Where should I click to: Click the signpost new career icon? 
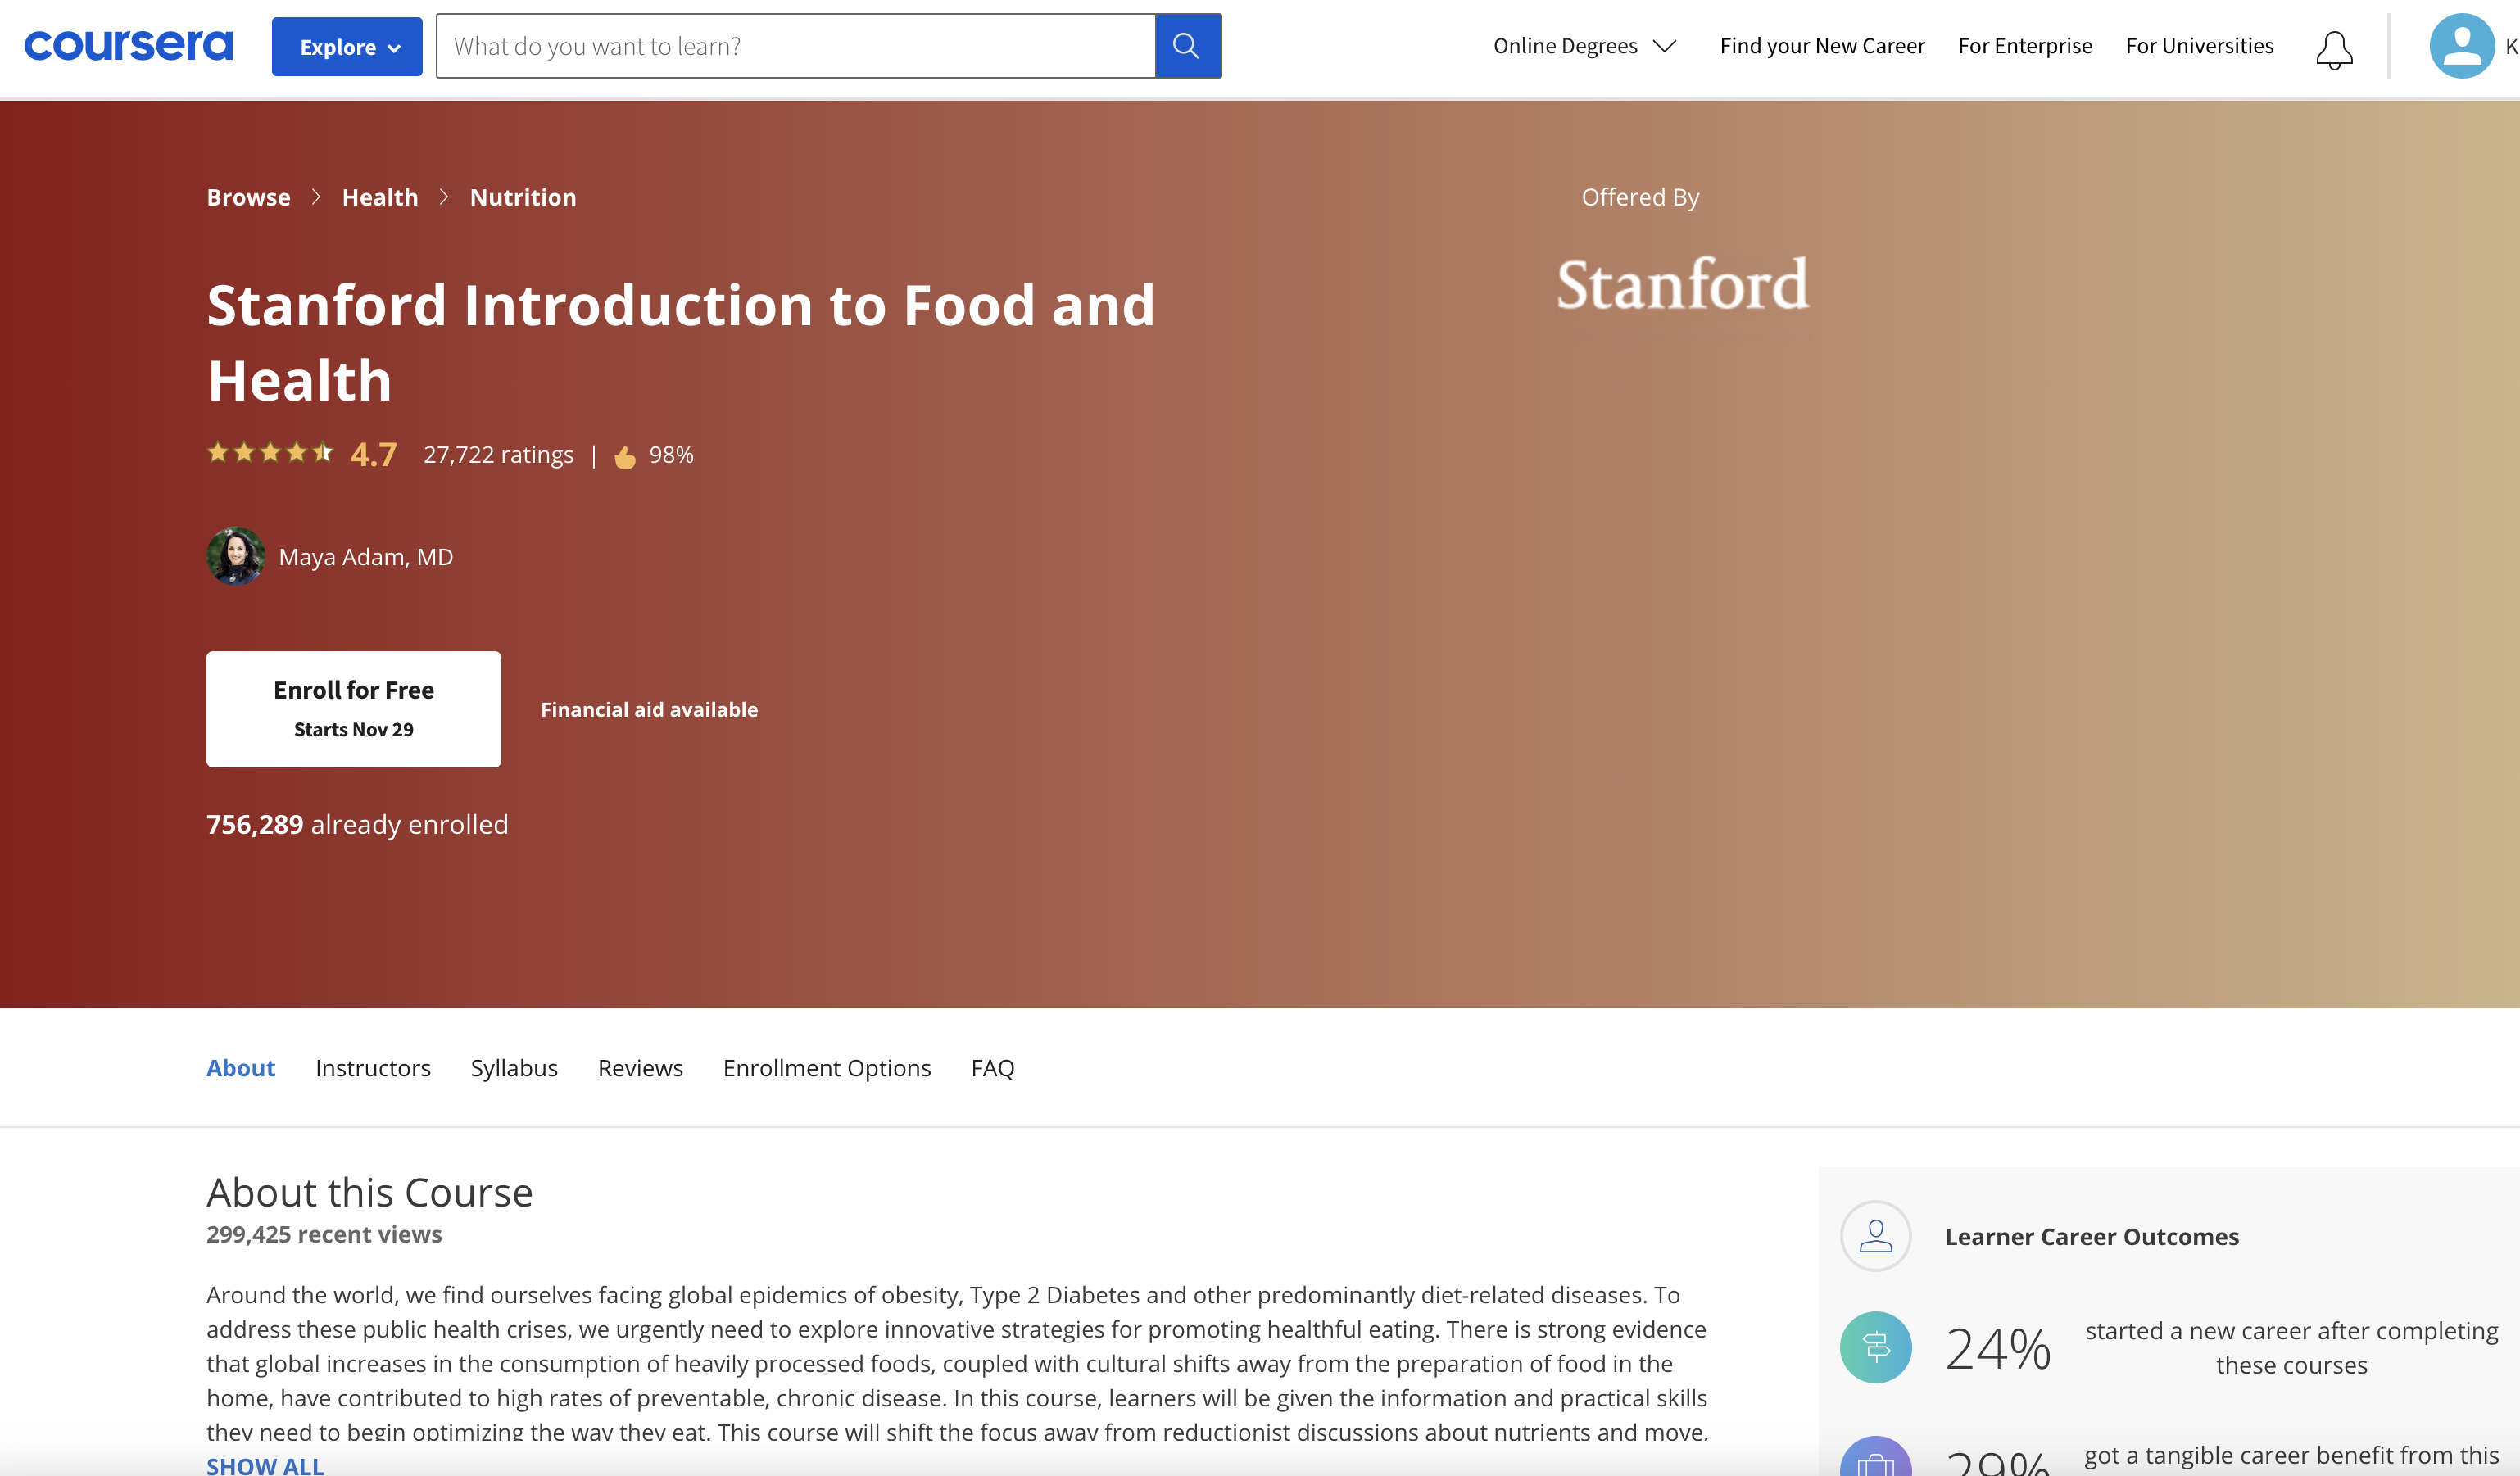(1875, 1347)
